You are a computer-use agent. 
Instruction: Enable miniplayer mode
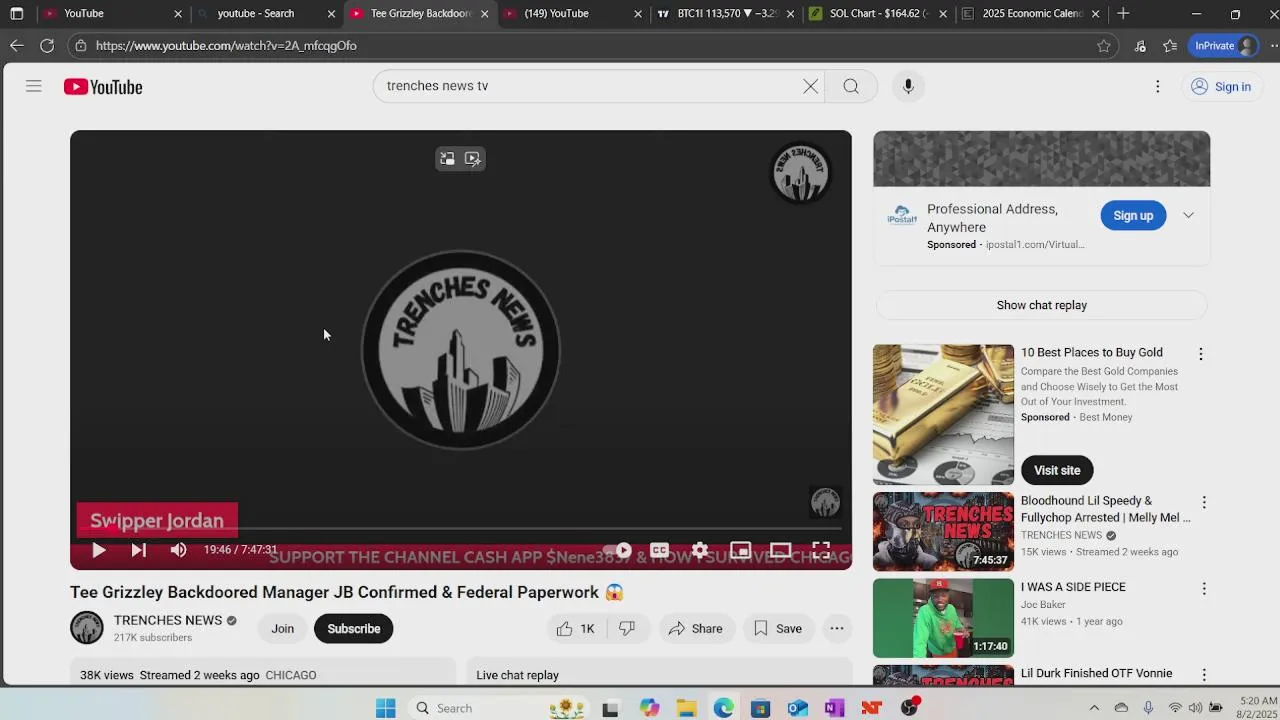(740, 550)
